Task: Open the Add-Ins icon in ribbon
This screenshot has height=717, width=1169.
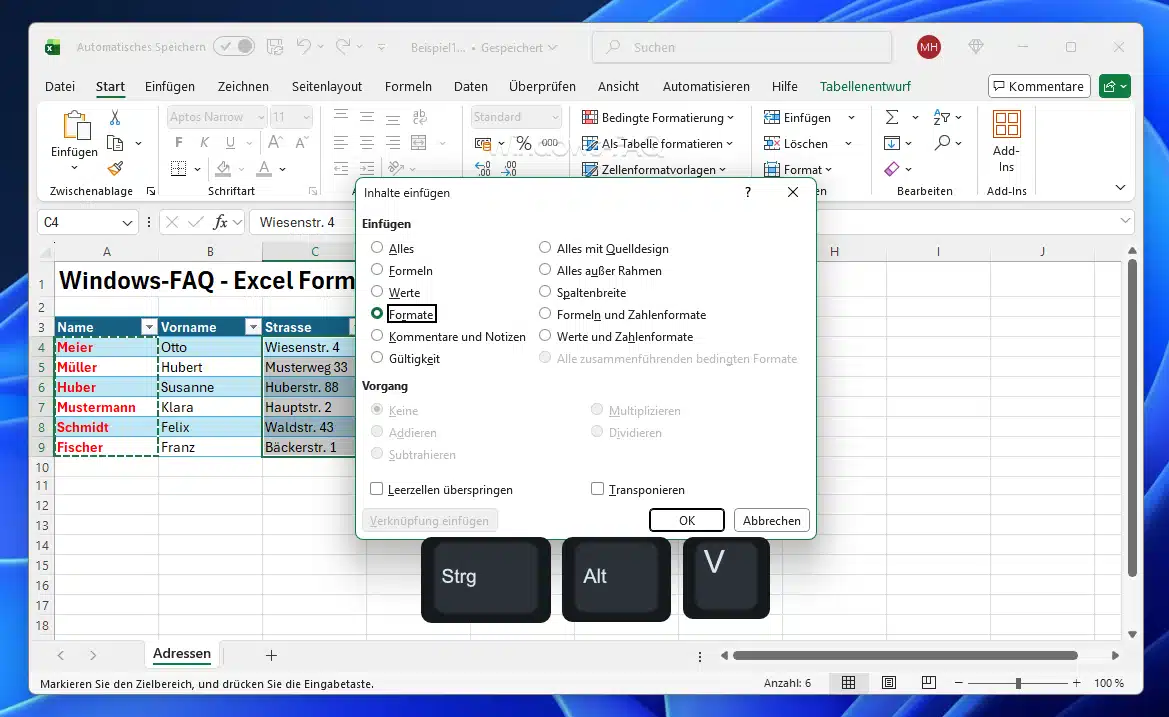Action: (x=1006, y=141)
